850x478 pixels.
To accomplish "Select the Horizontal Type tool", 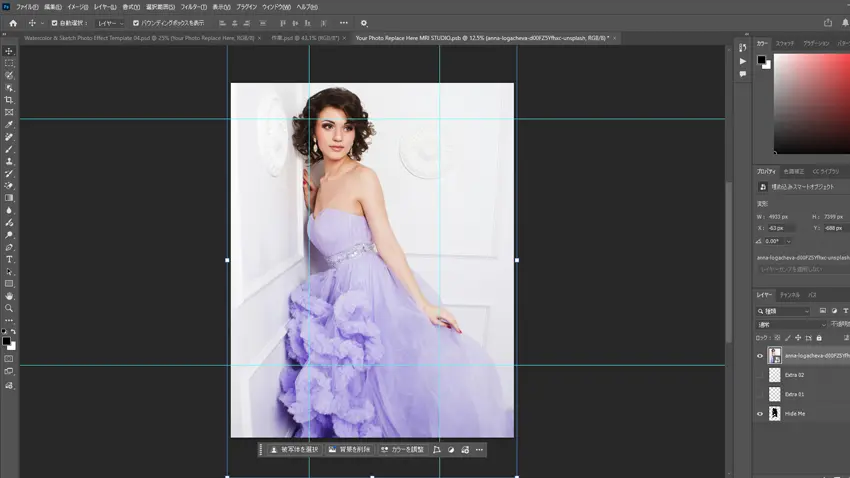I will point(9,259).
